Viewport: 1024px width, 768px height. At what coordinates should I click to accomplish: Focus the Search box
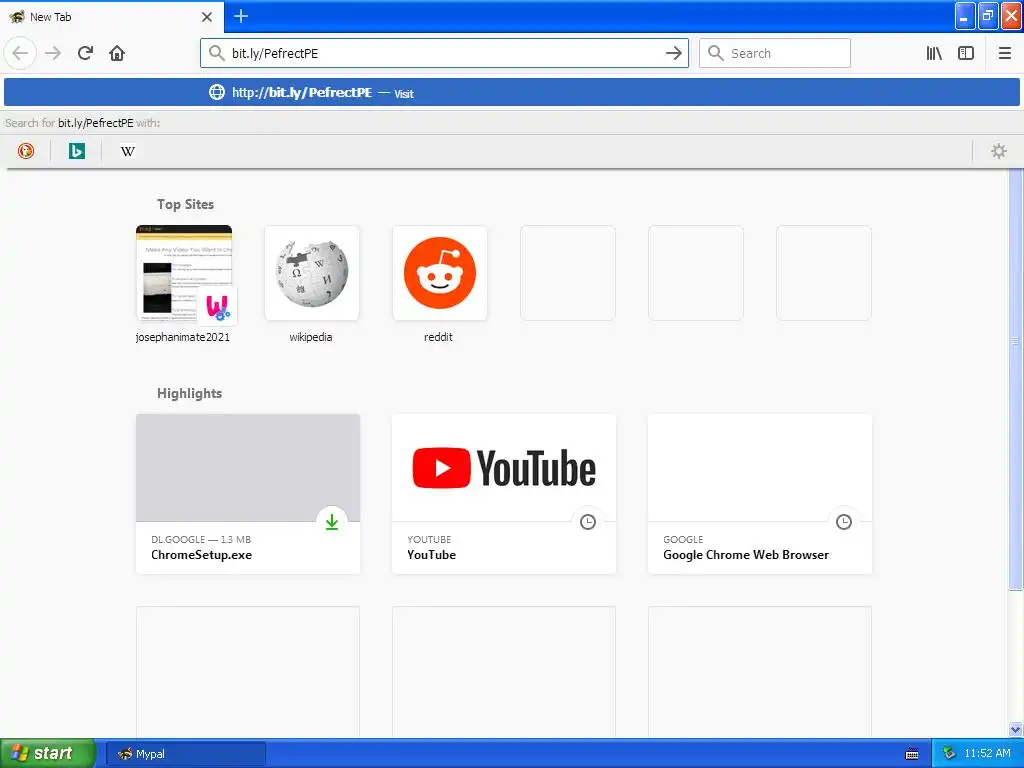click(775, 53)
